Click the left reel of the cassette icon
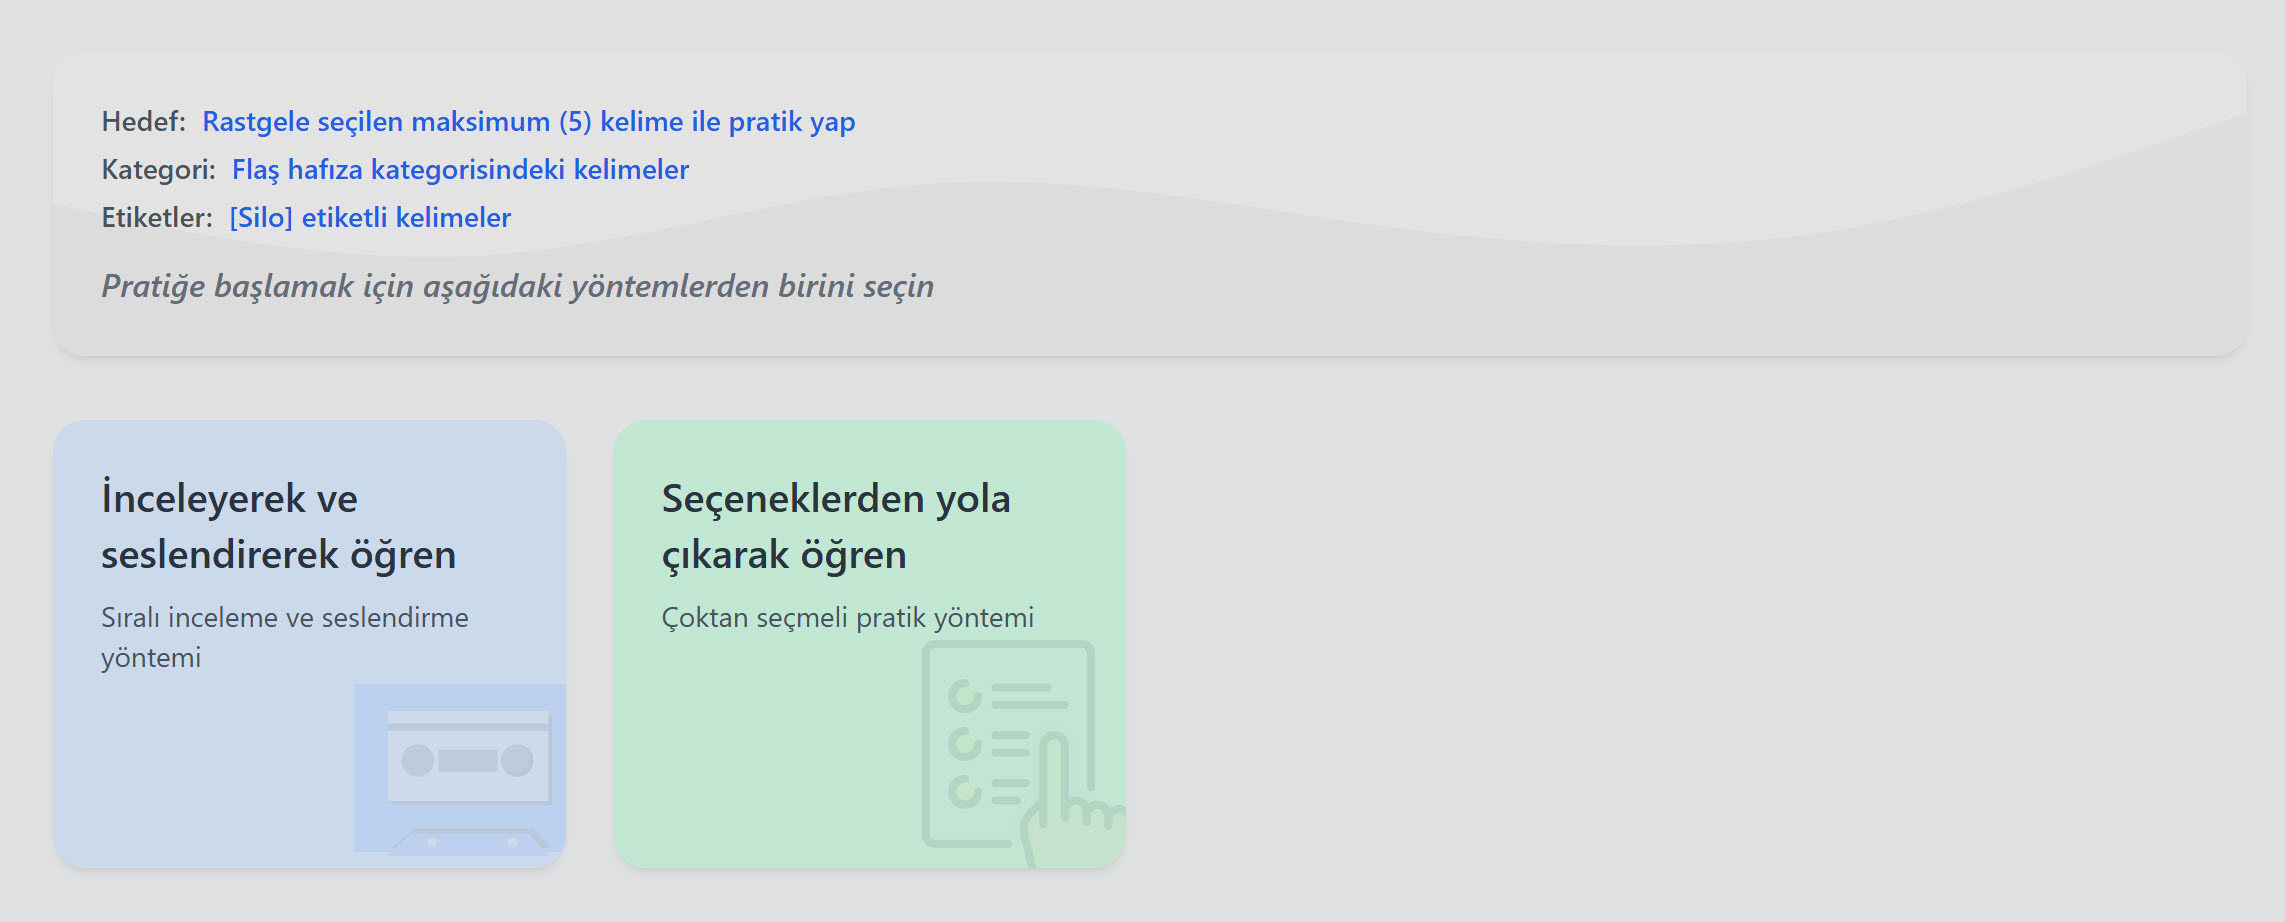2285x922 pixels. coord(418,761)
